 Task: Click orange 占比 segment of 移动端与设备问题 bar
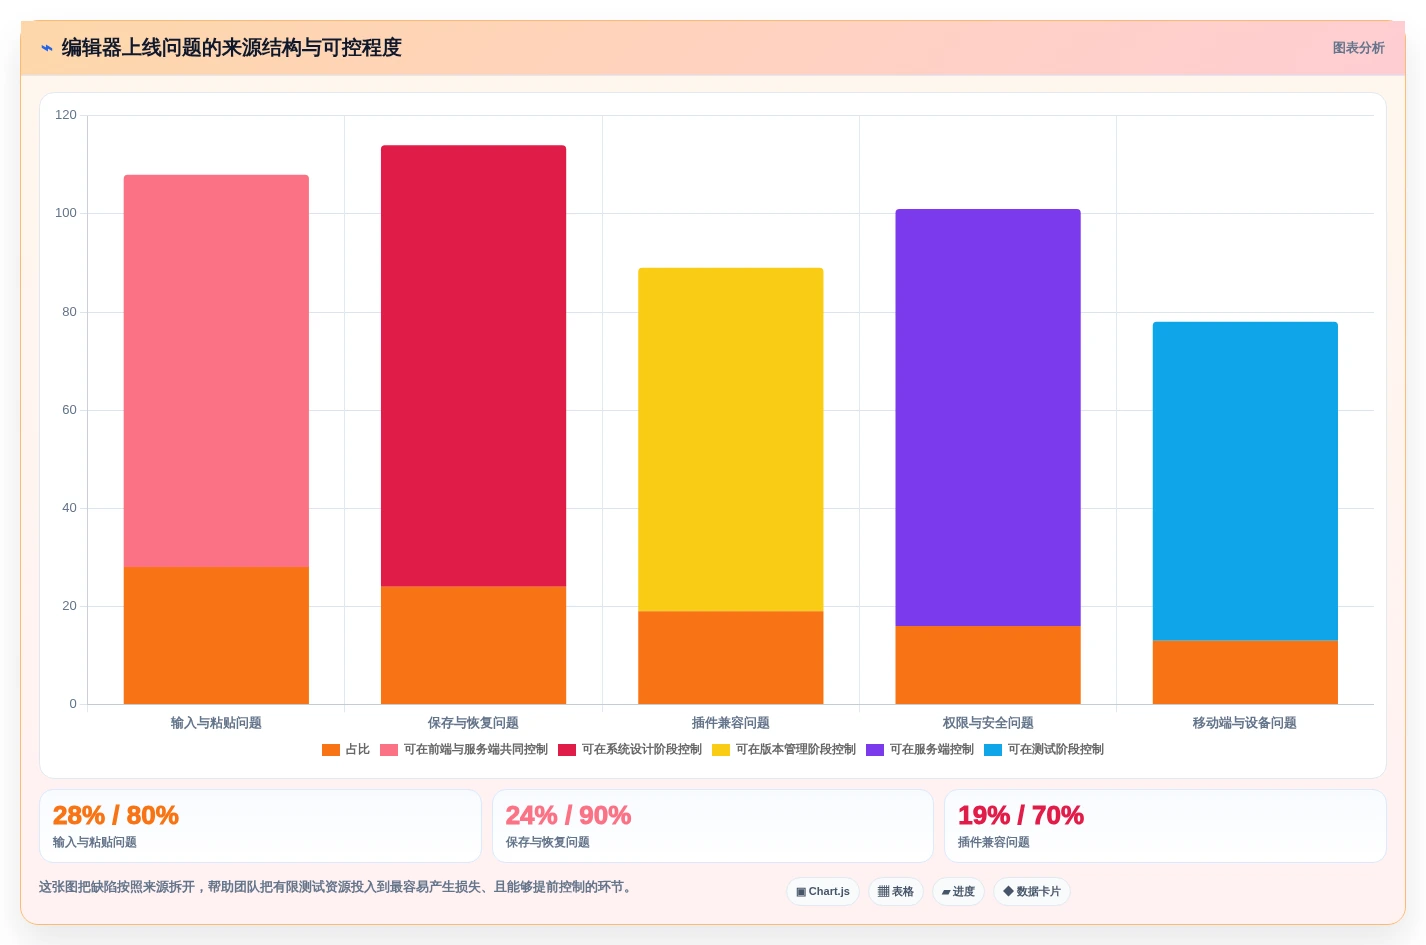[1245, 672]
